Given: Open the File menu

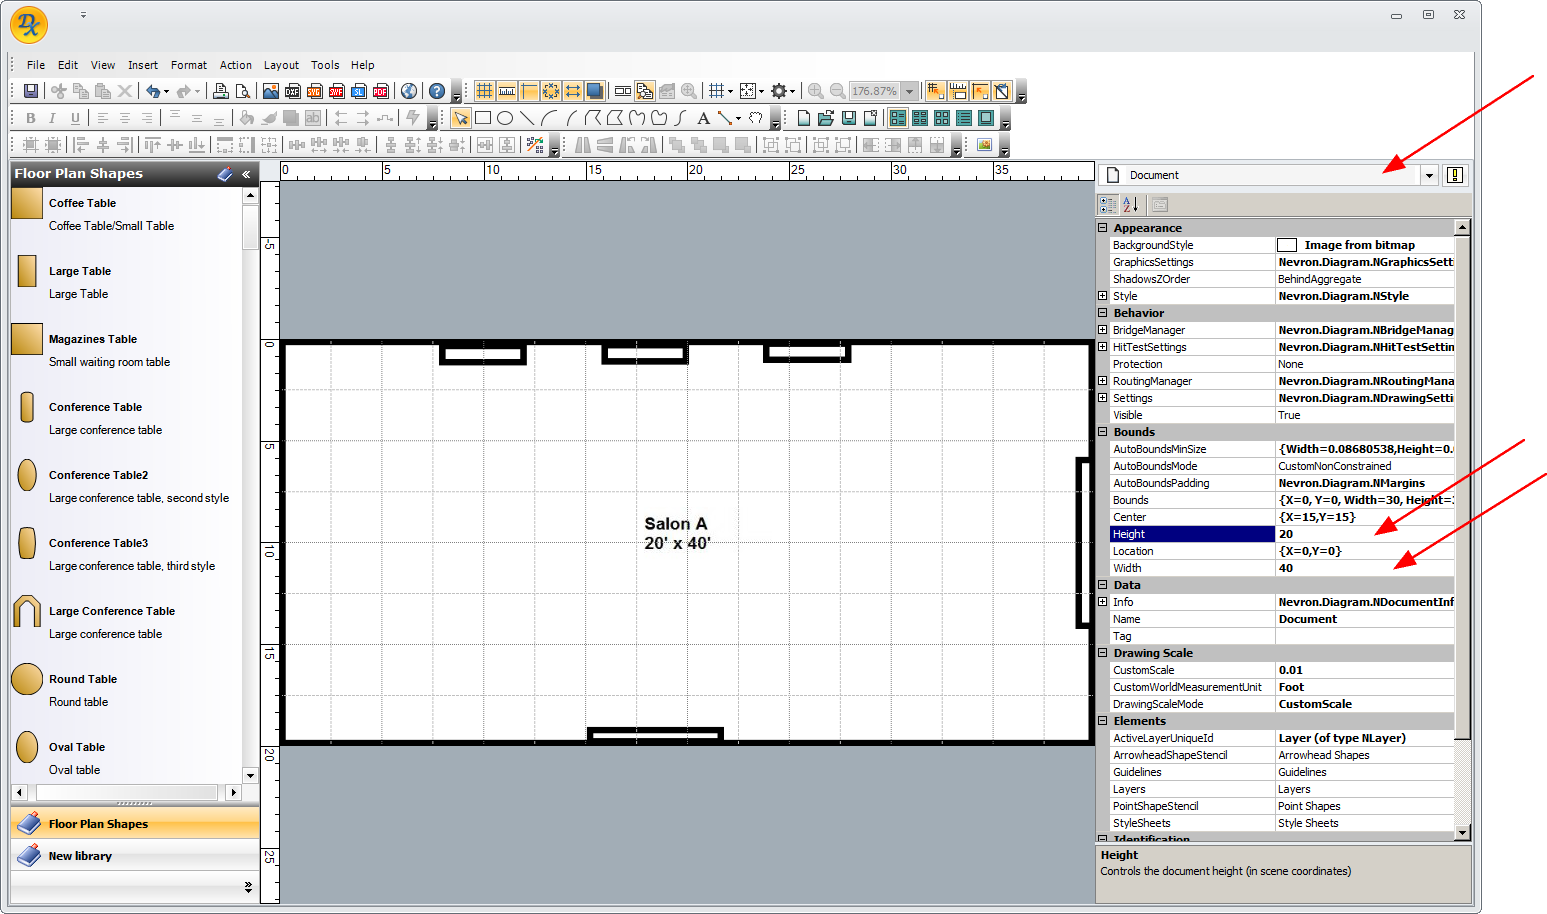Looking at the screenshot, I should click(x=36, y=65).
